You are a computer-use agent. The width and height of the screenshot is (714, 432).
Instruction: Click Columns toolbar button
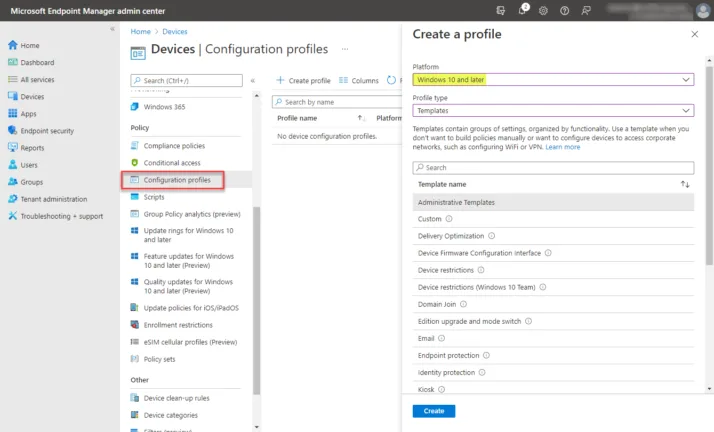tap(359, 80)
